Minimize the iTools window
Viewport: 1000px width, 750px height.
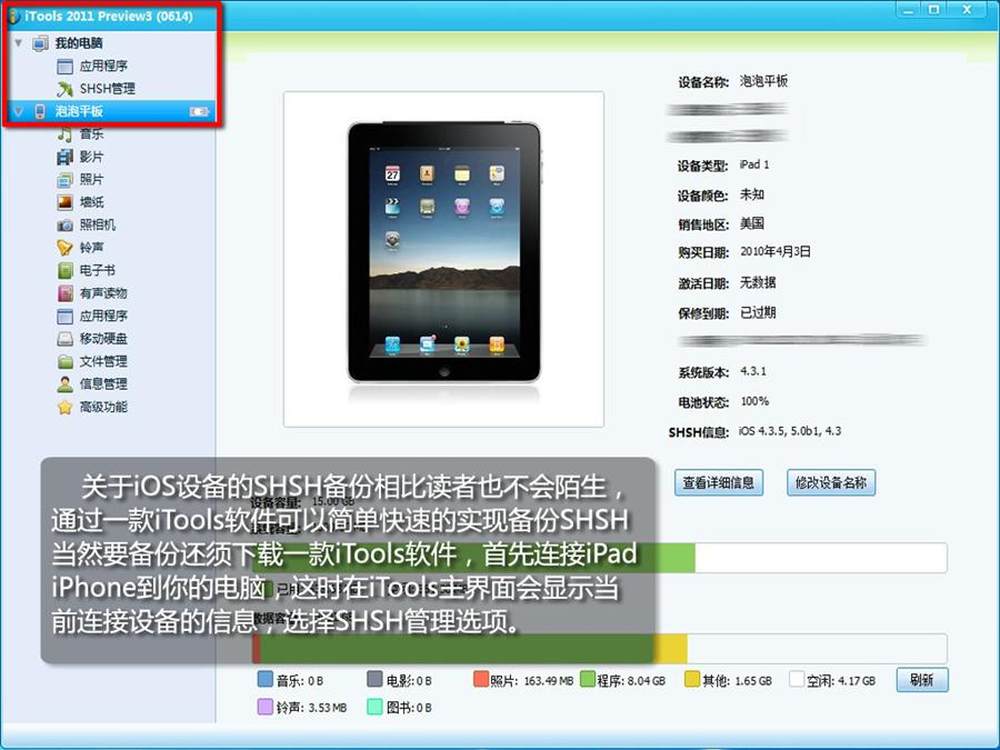point(908,10)
